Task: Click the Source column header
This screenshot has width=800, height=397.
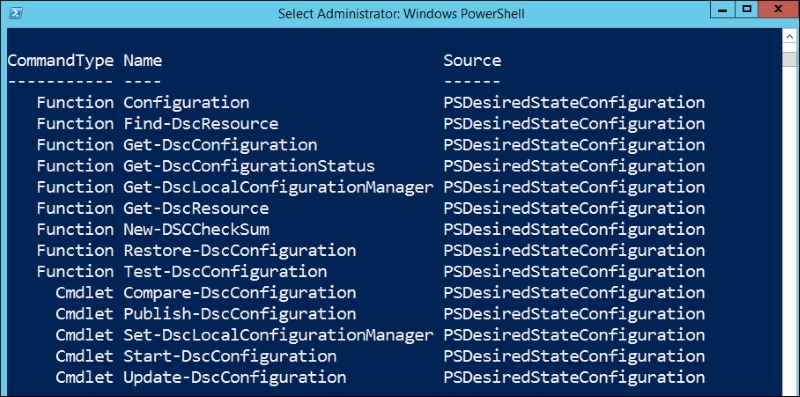Action: [x=472, y=60]
